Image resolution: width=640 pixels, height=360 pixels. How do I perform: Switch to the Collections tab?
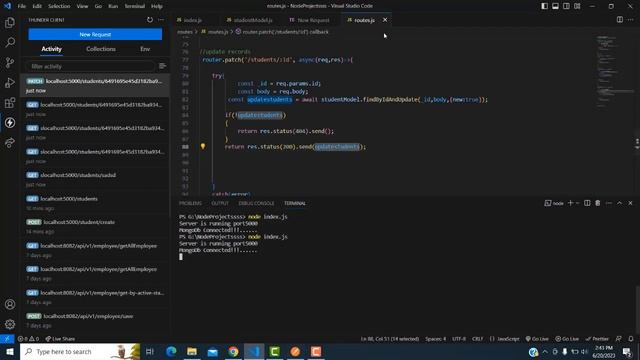click(x=101, y=49)
